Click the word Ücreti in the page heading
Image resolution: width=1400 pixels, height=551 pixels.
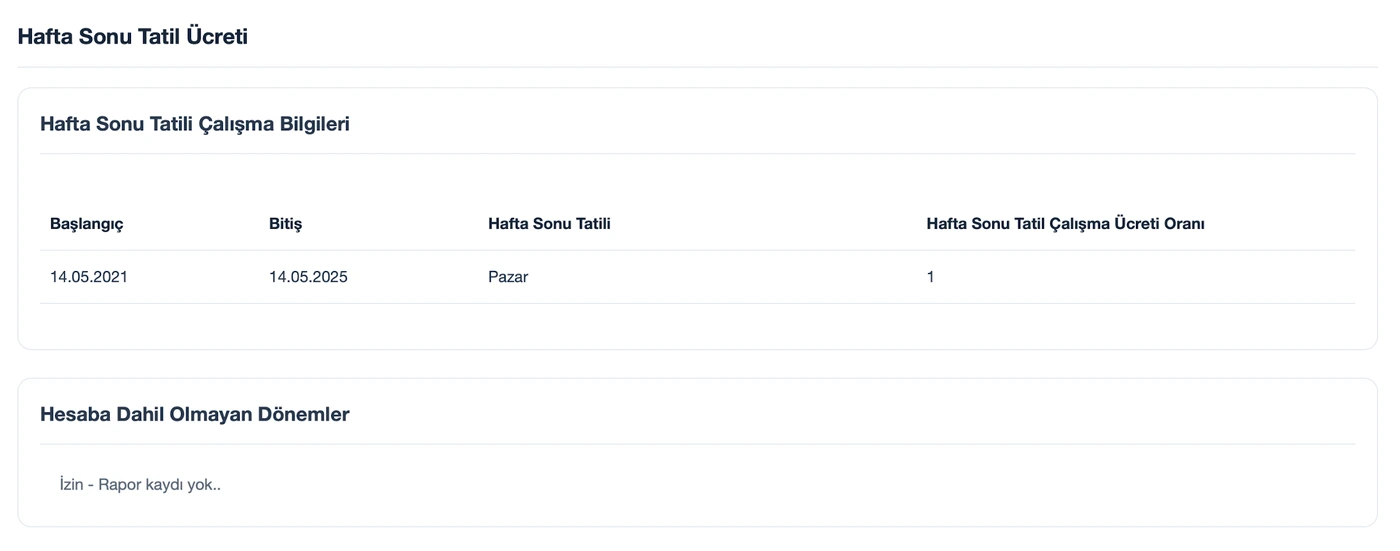[217, 37]
